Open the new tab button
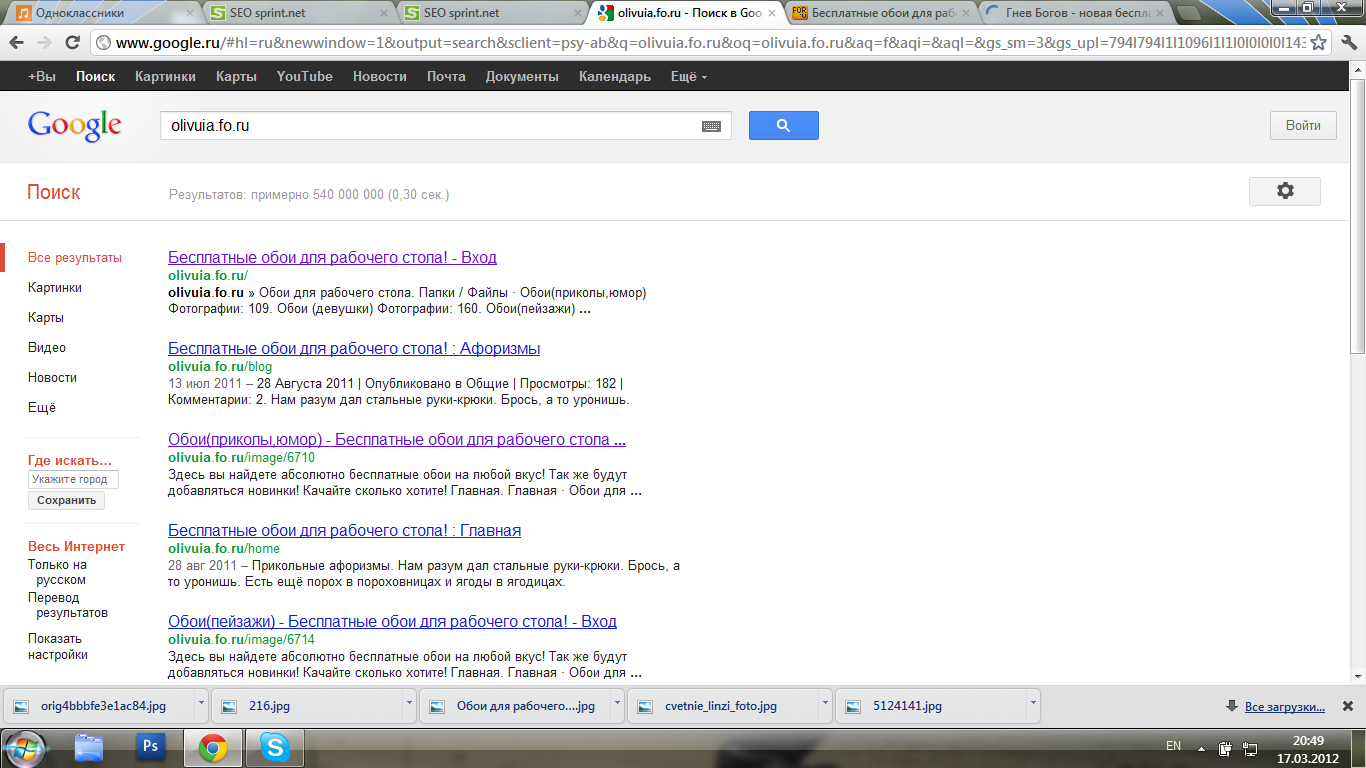Image resolution: width=1366 pixels, height=768 pixels. pos(1187,13)
